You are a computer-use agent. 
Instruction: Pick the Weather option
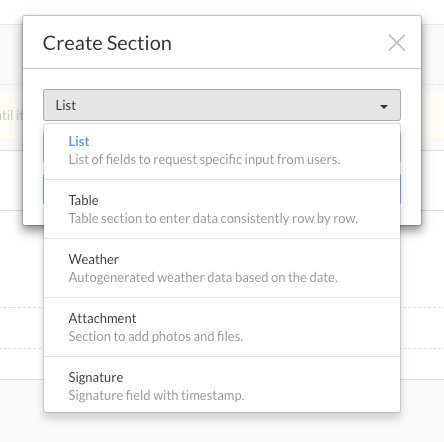222,268
